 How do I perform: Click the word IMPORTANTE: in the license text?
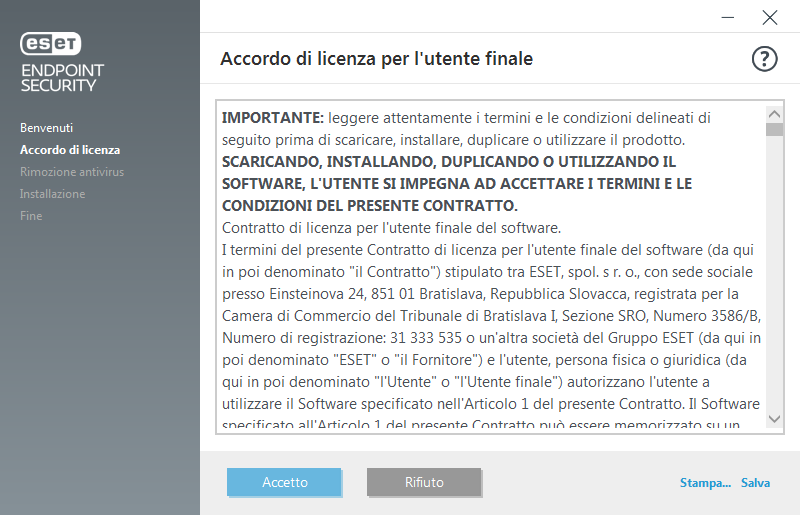[273, 118]
